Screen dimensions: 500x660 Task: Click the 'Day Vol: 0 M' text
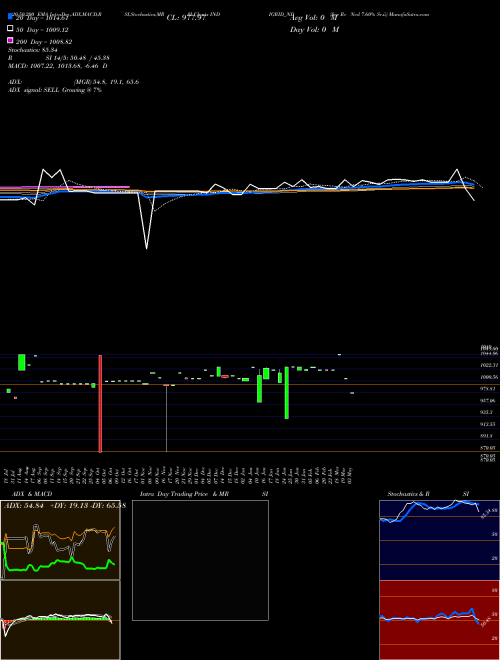click(x=314, y=30)
